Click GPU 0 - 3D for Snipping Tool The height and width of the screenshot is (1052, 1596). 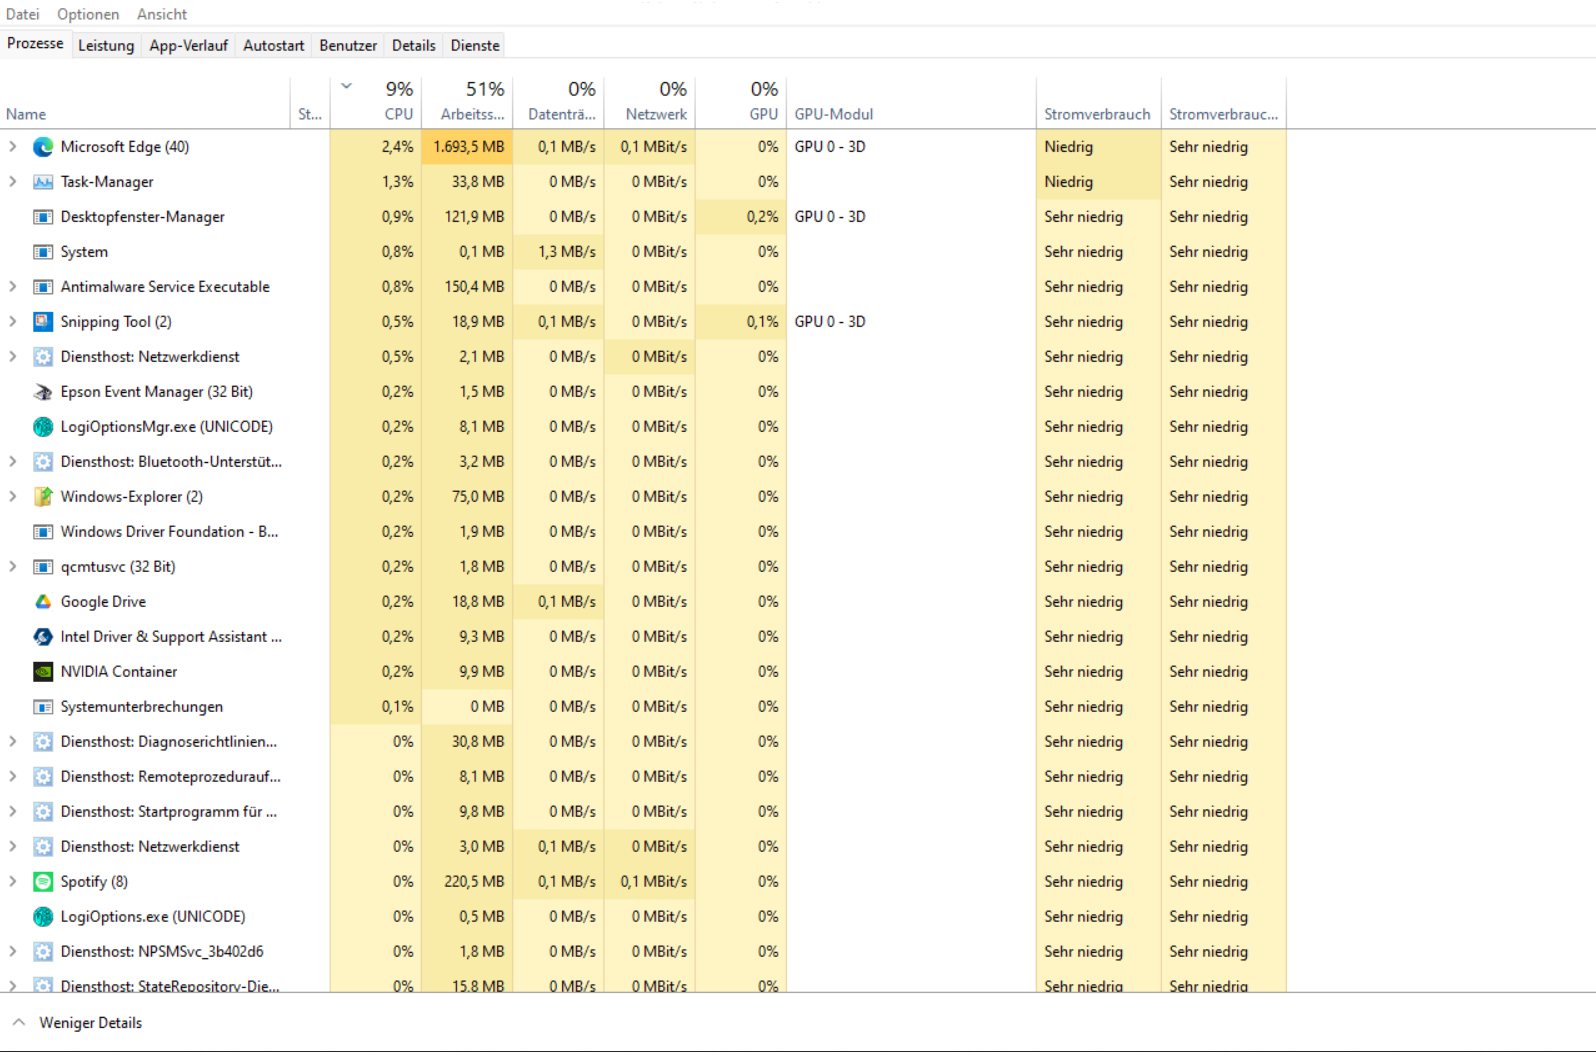coord(830,322)
